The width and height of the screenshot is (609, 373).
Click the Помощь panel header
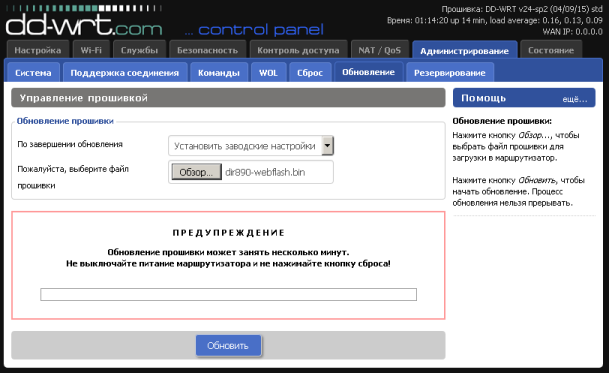point(524,98)
